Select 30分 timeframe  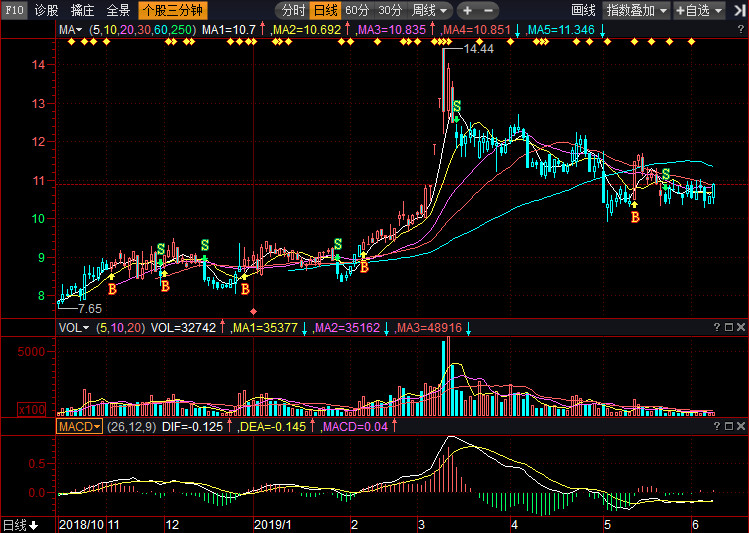389,10
